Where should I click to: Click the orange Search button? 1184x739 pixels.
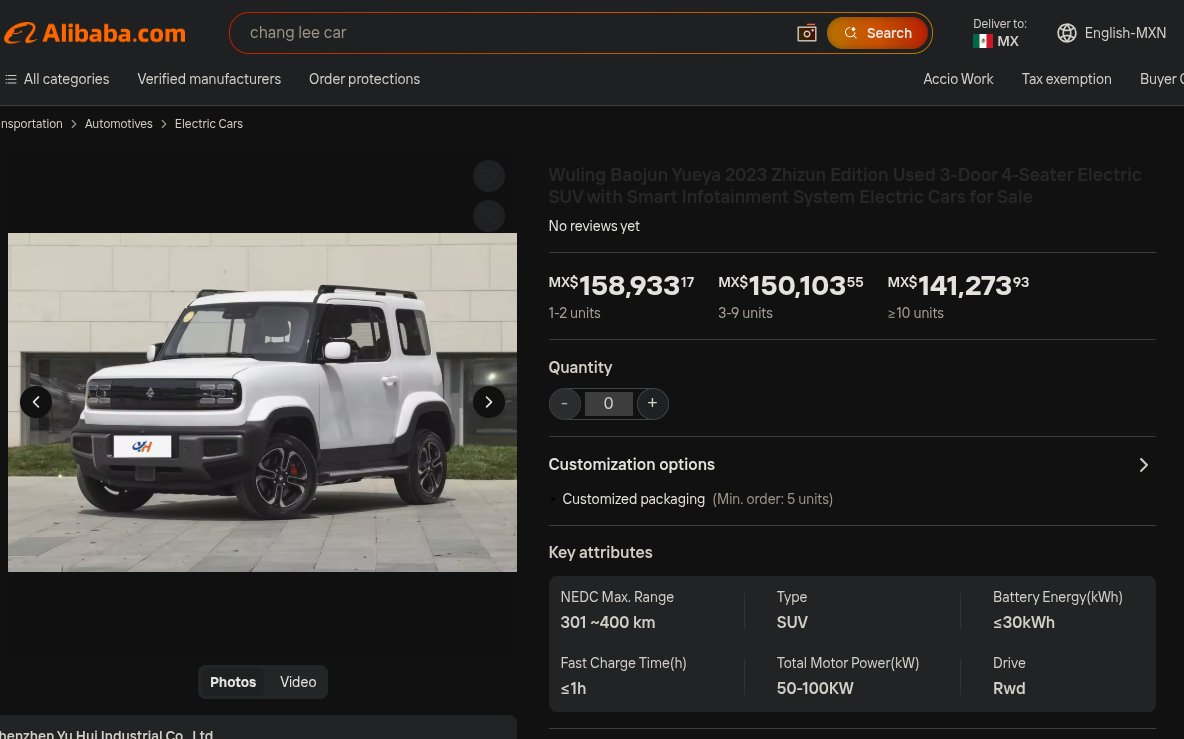[x=877, y=33]
